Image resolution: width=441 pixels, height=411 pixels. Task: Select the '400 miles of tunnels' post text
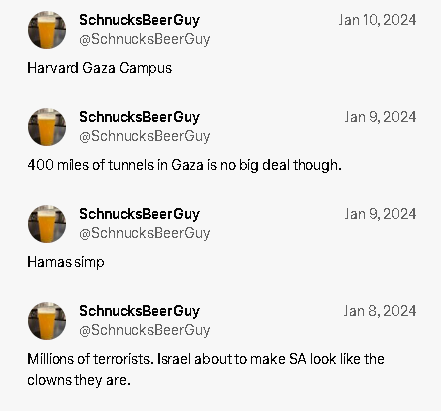tap(185, 165)
